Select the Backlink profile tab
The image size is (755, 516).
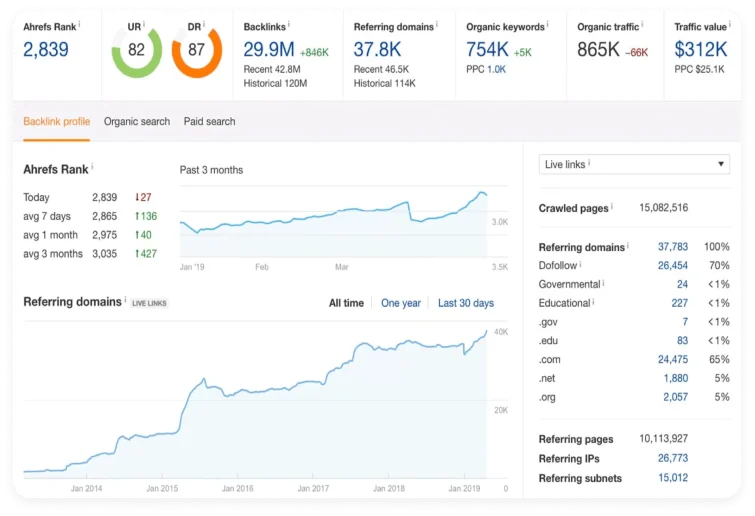[x=56, y=121]
